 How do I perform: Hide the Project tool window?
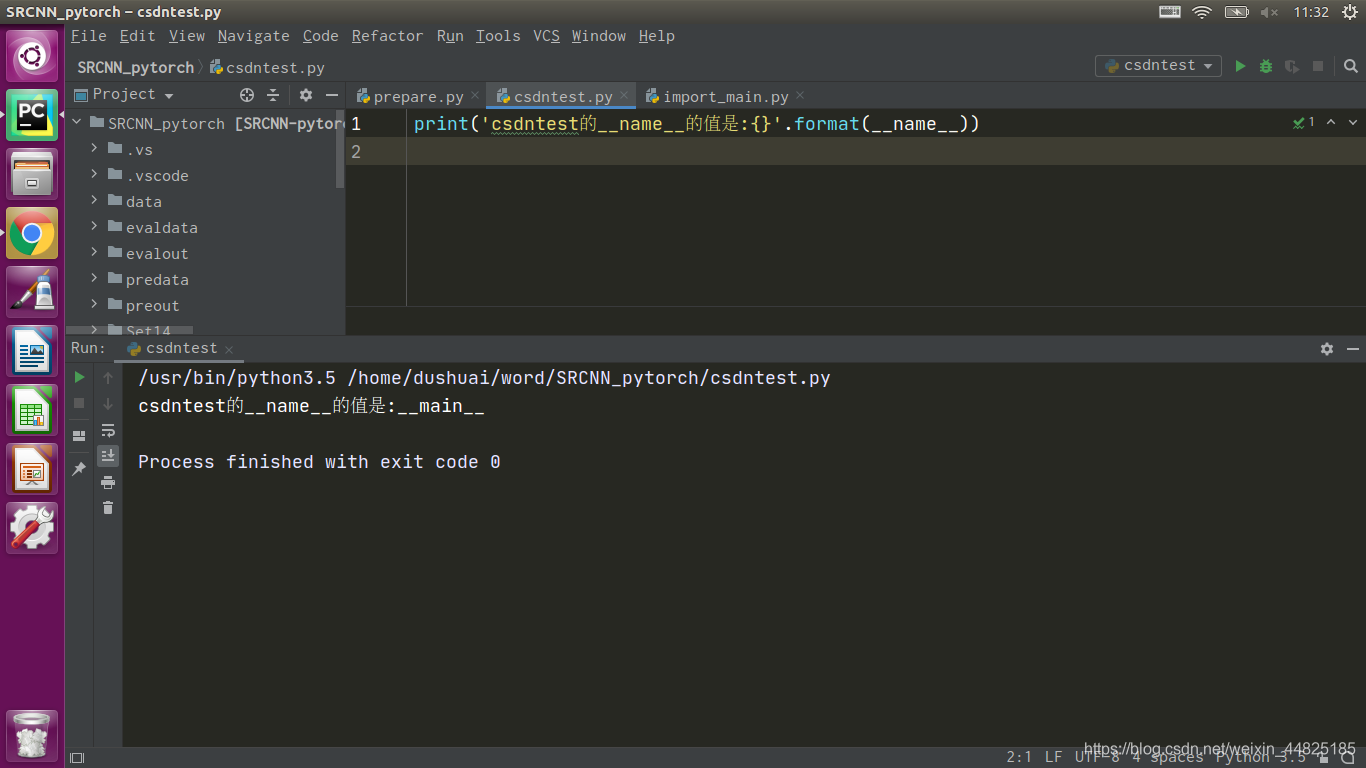(332, 95)
